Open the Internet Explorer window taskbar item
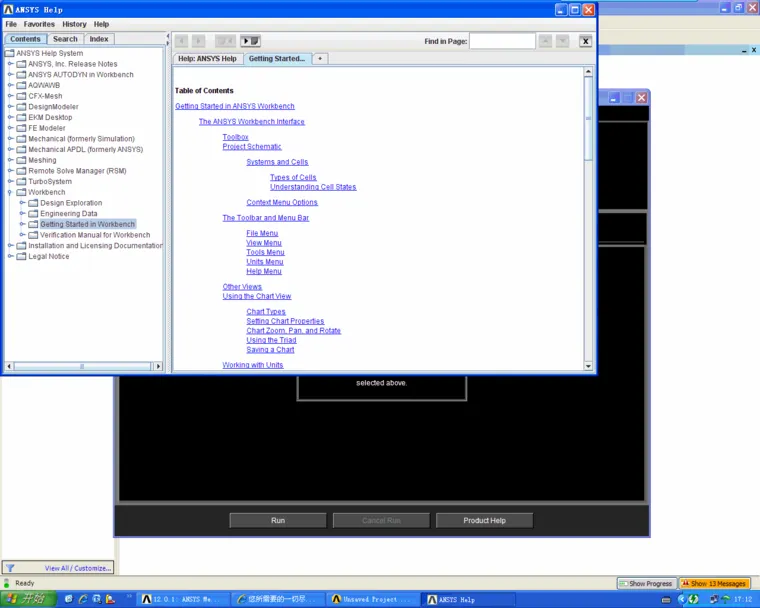The height and width of the screenshot is (608, 760). click(x=276, y=600)
